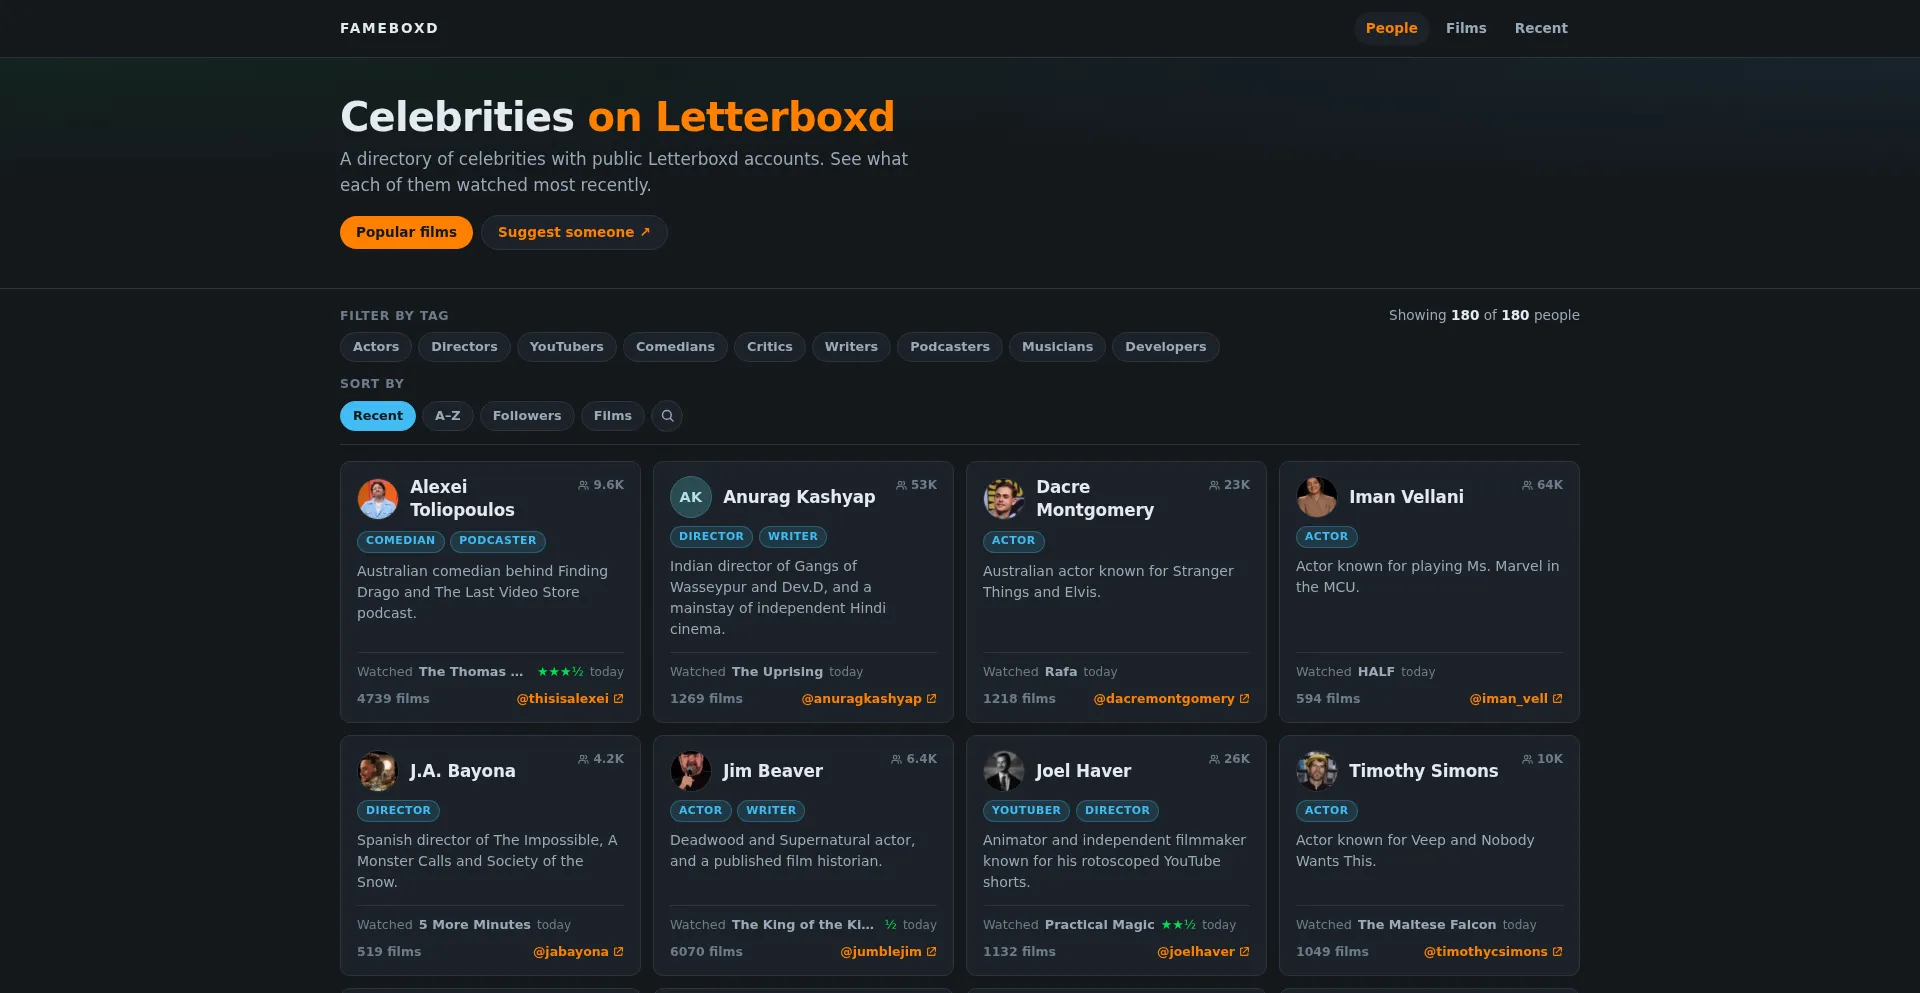Click the followers icon showing 53K
Screen dimensions: 1920x993
(901, 485)
